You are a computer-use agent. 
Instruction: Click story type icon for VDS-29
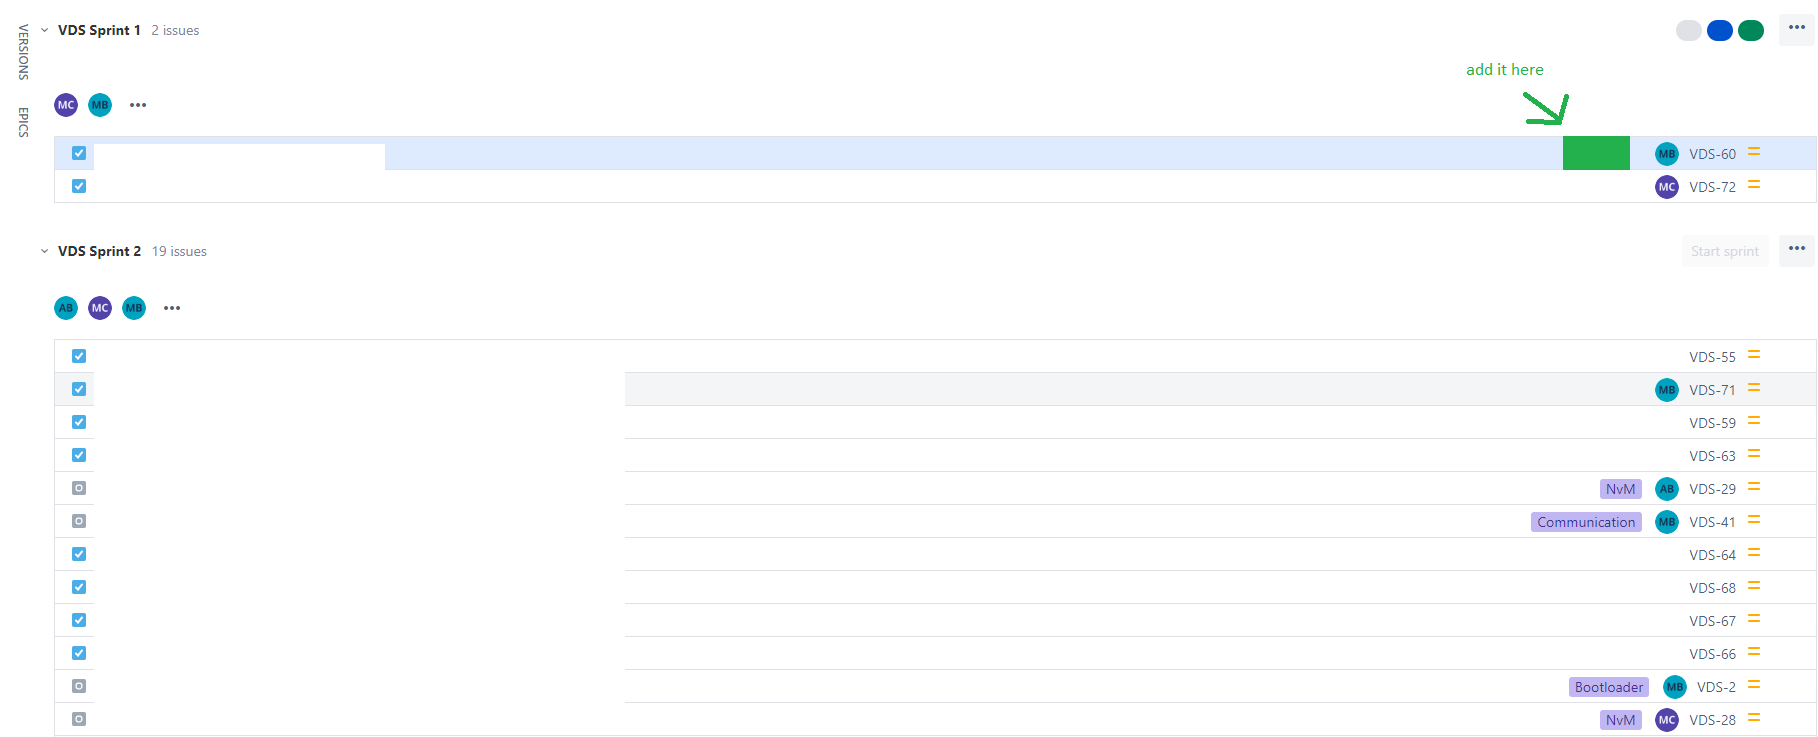point(79,488)
